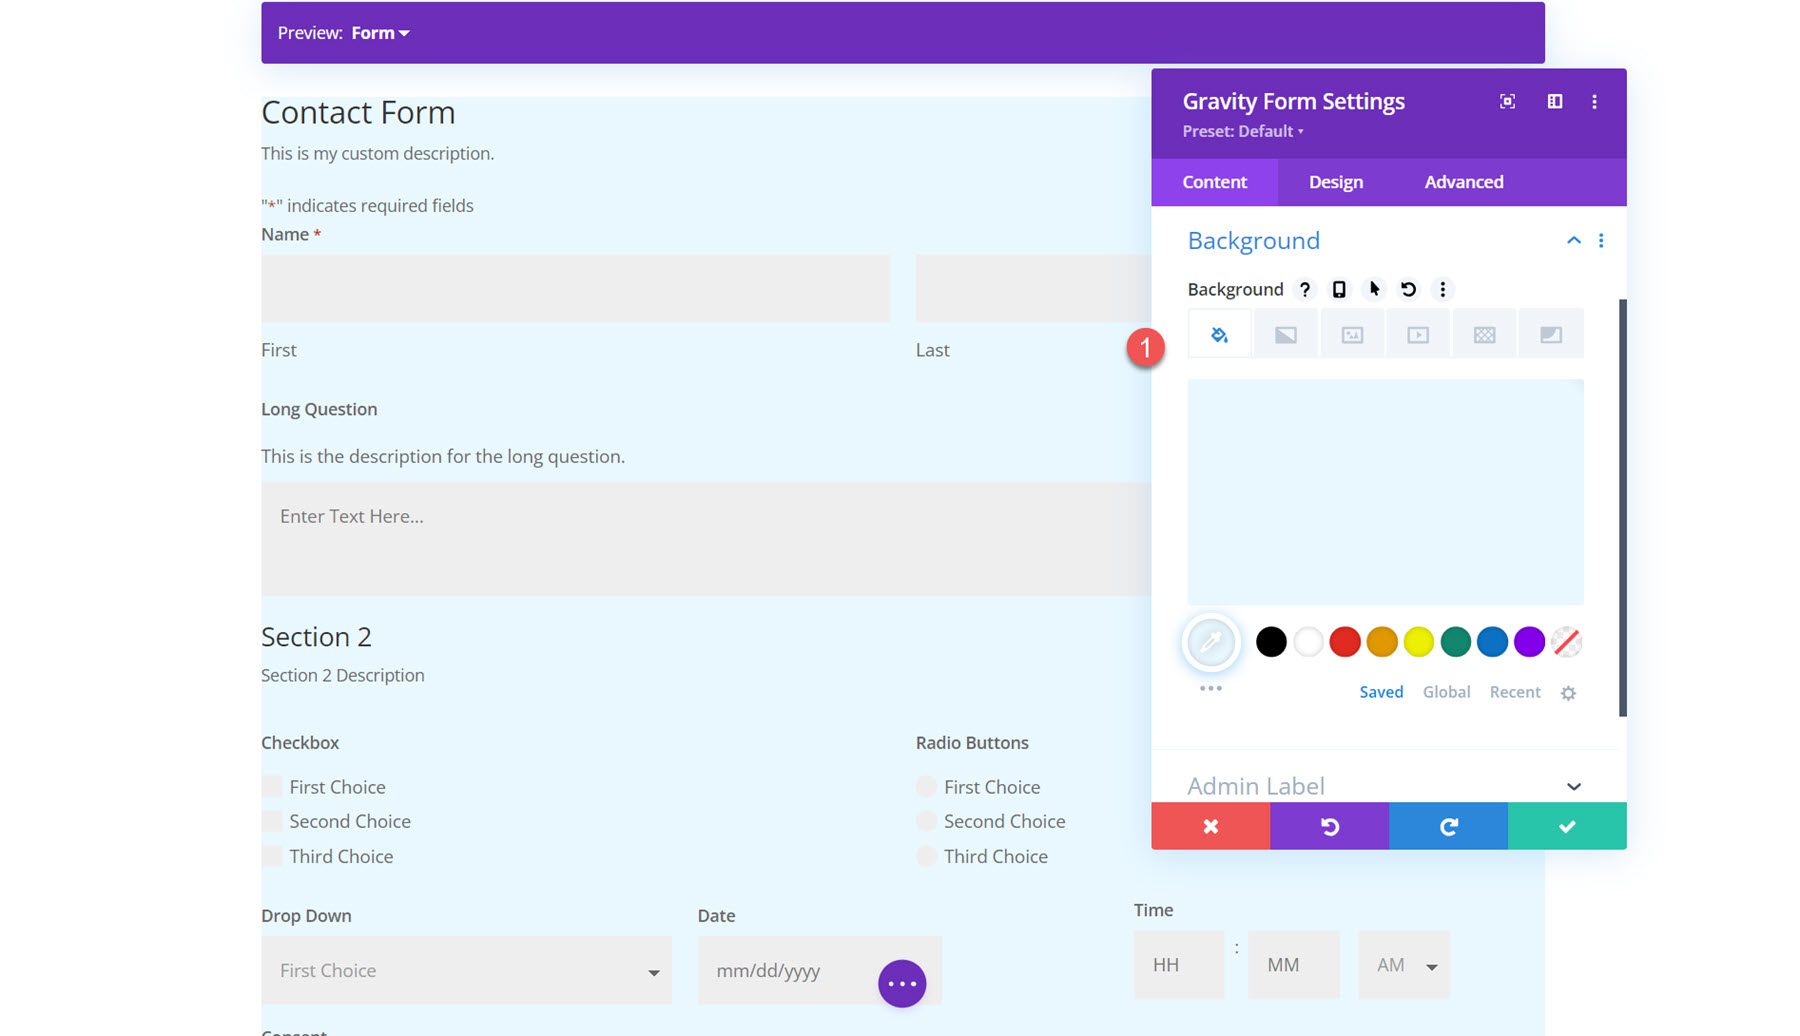The width and height of the screenshot is (1800, 1036).
Task: Activate the eyedropper color picker tool
Action: coord(1210,642)
